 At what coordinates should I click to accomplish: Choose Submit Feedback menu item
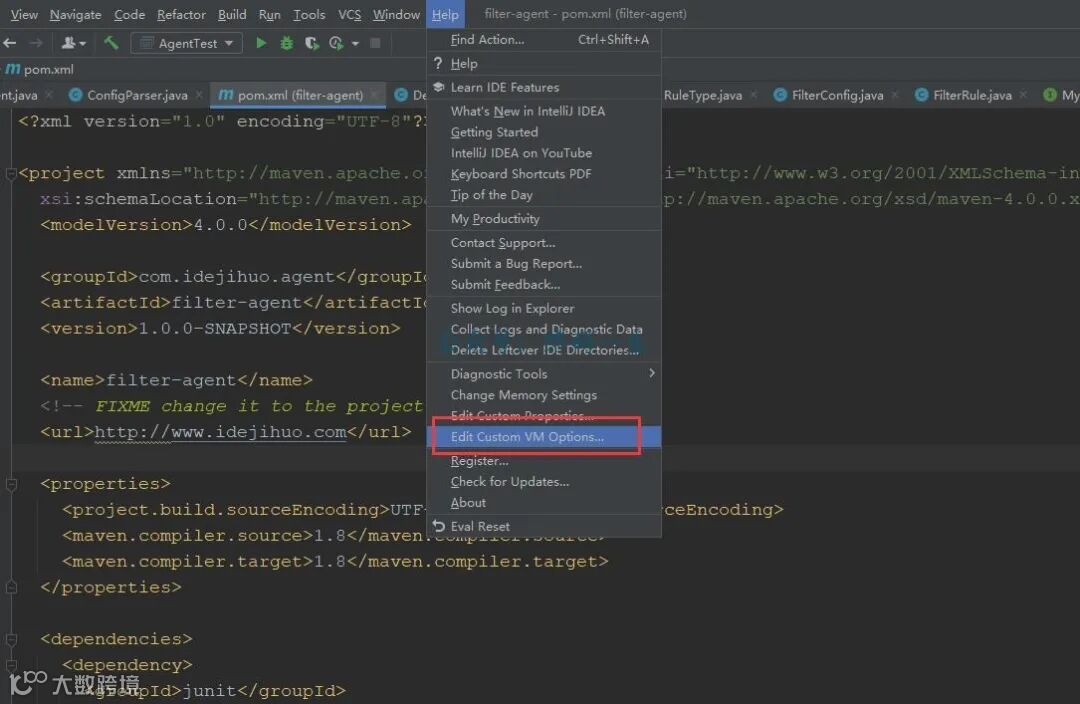(x=544, y=284)
